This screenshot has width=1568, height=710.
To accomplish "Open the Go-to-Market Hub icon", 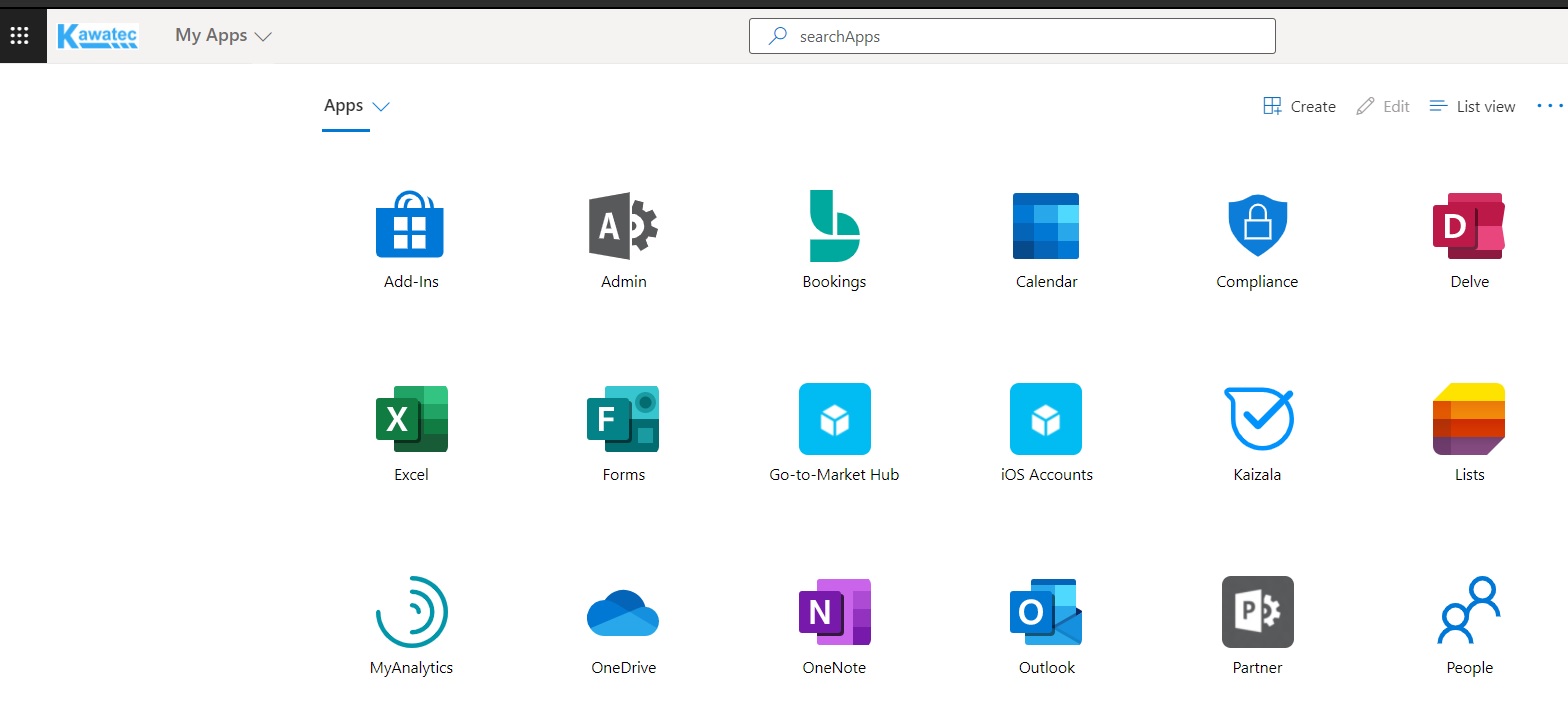I will pos(835,419).
